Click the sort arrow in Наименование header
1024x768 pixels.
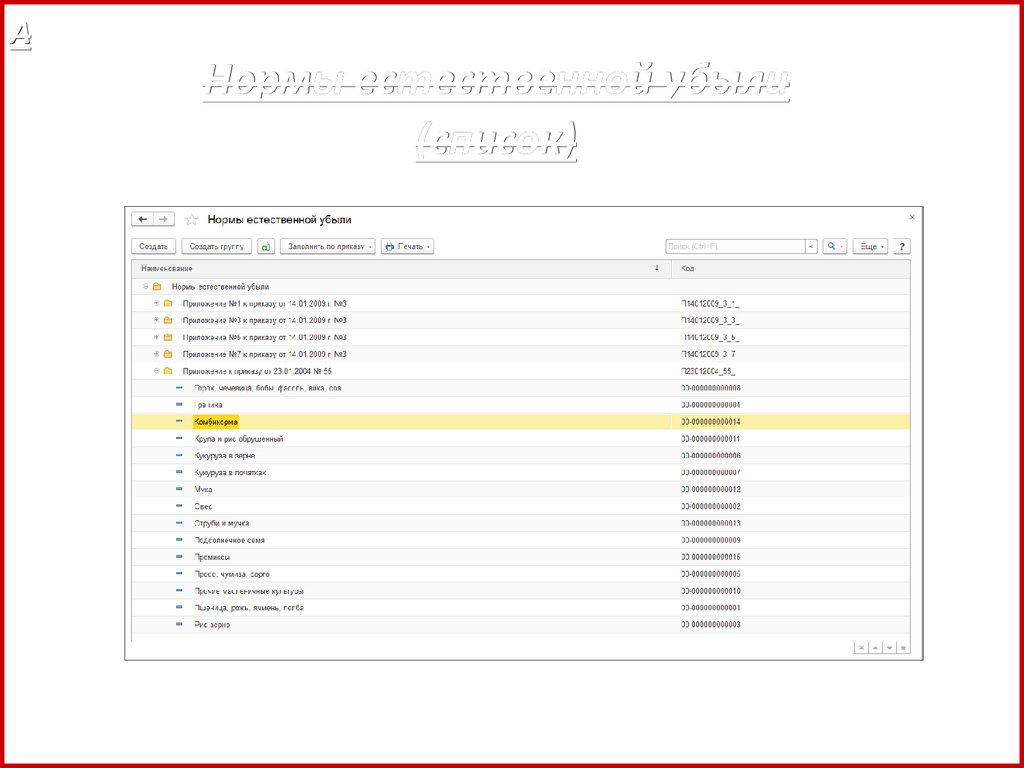(x=656, y=268)
